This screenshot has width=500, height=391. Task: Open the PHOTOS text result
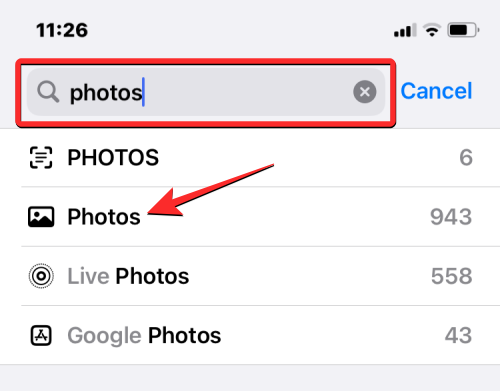(x=250, y=157)
